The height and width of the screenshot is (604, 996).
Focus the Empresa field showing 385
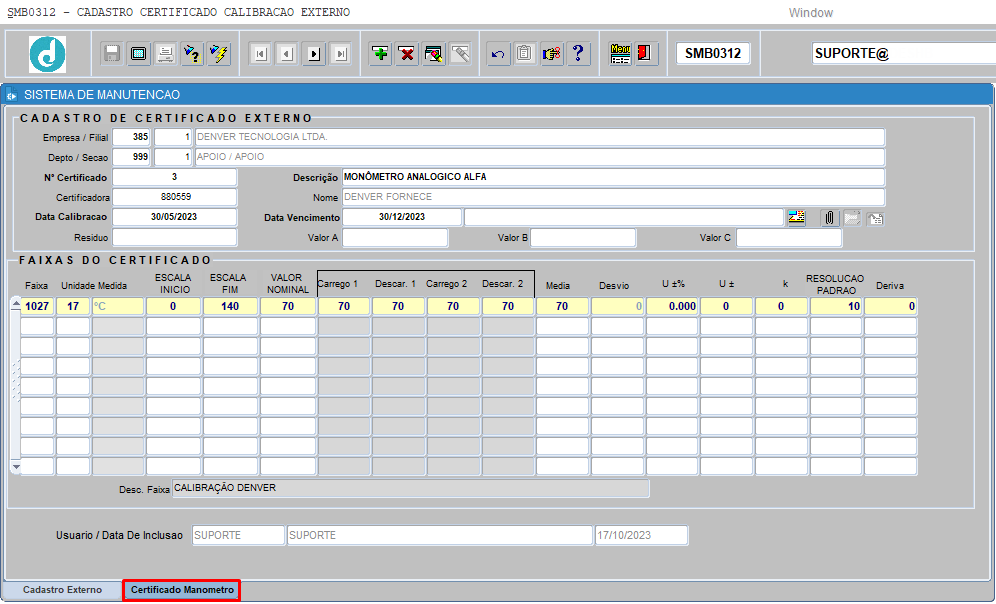[131, 137]
